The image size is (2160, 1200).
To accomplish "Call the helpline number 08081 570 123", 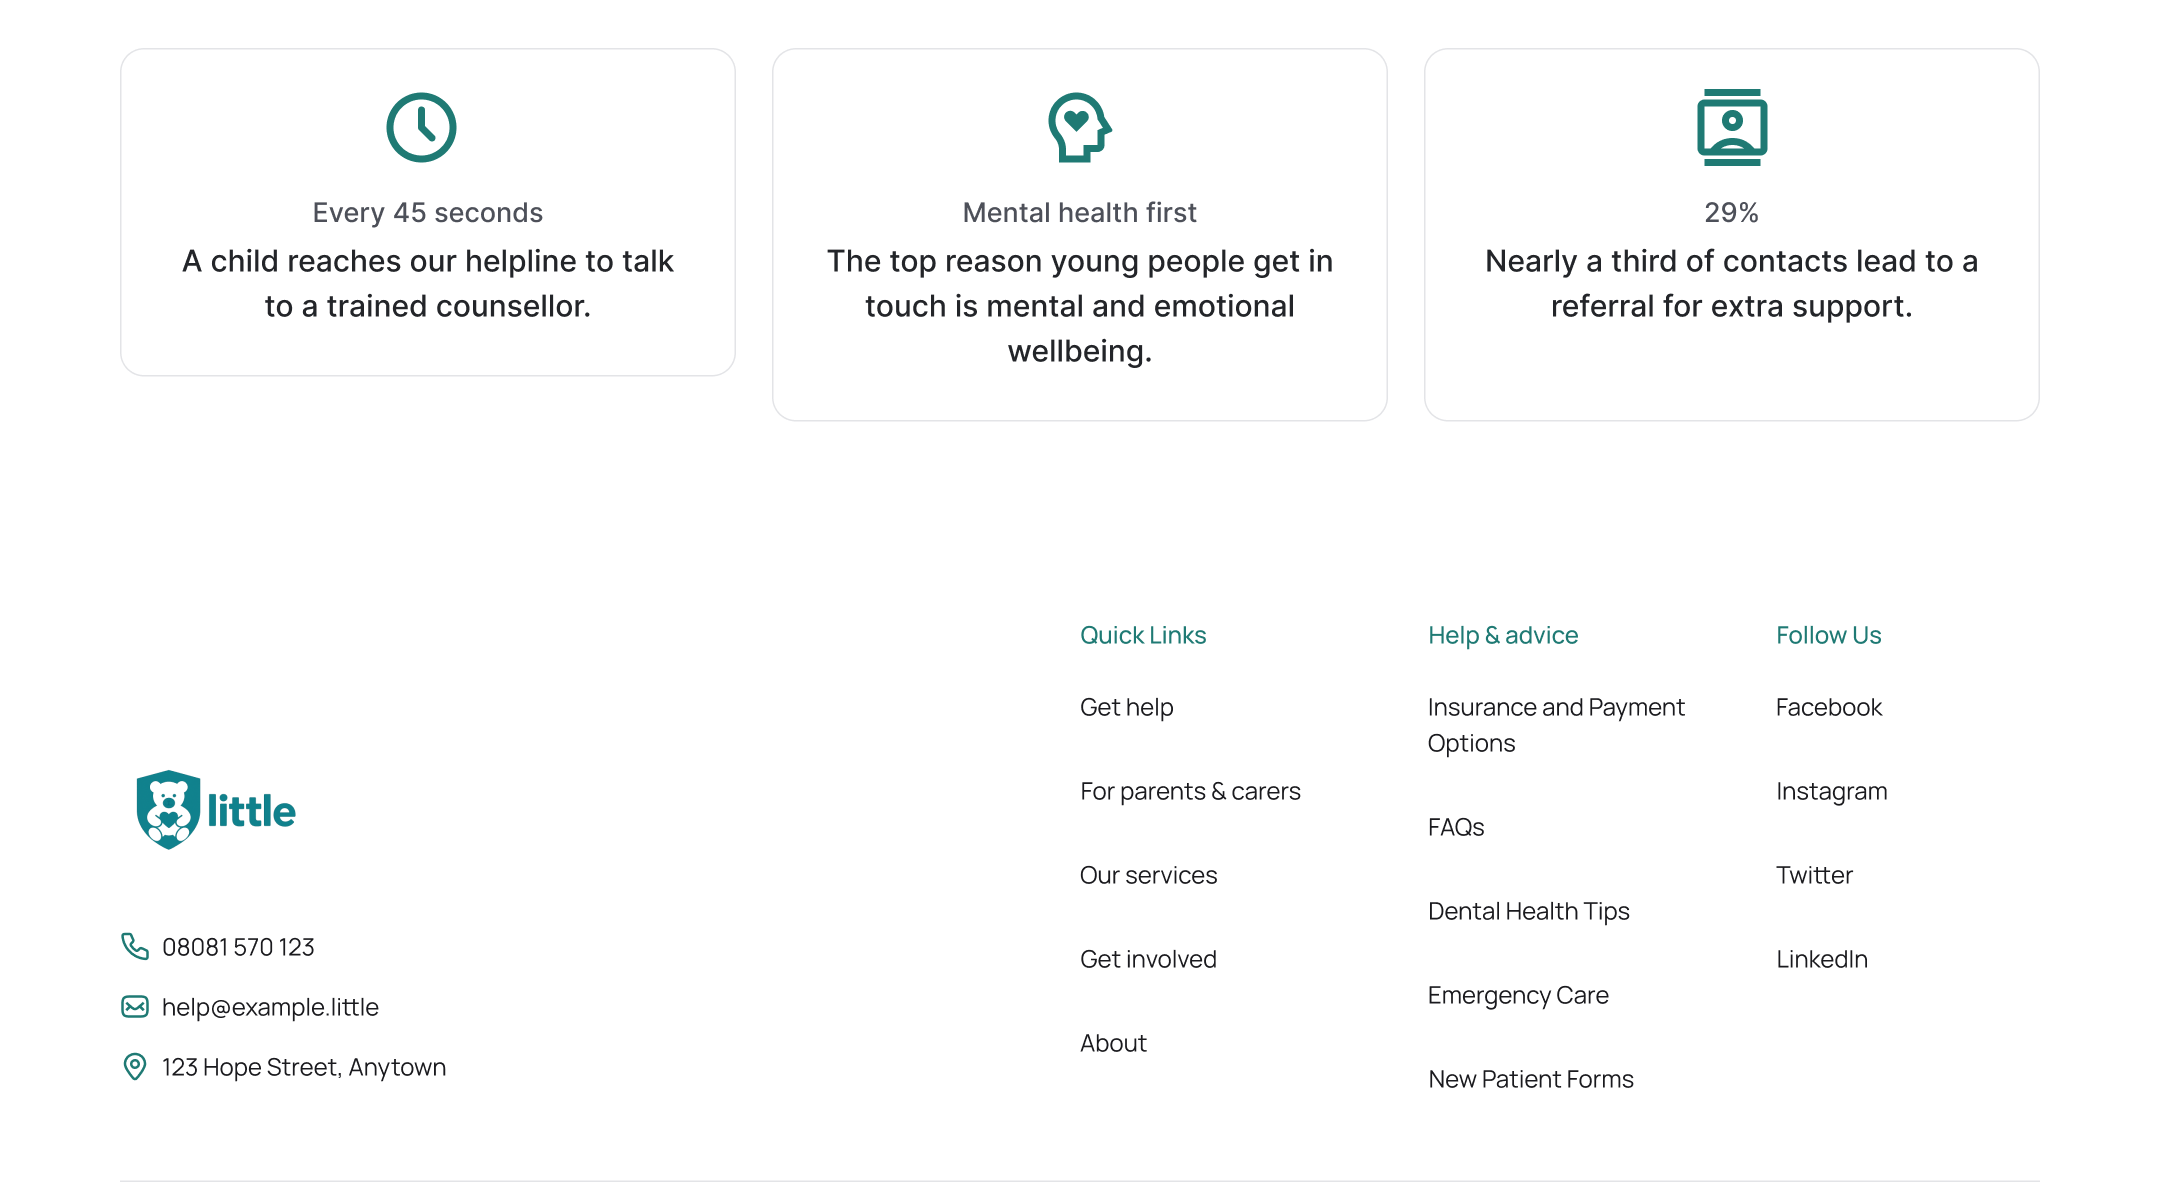I will coord(238,947).
